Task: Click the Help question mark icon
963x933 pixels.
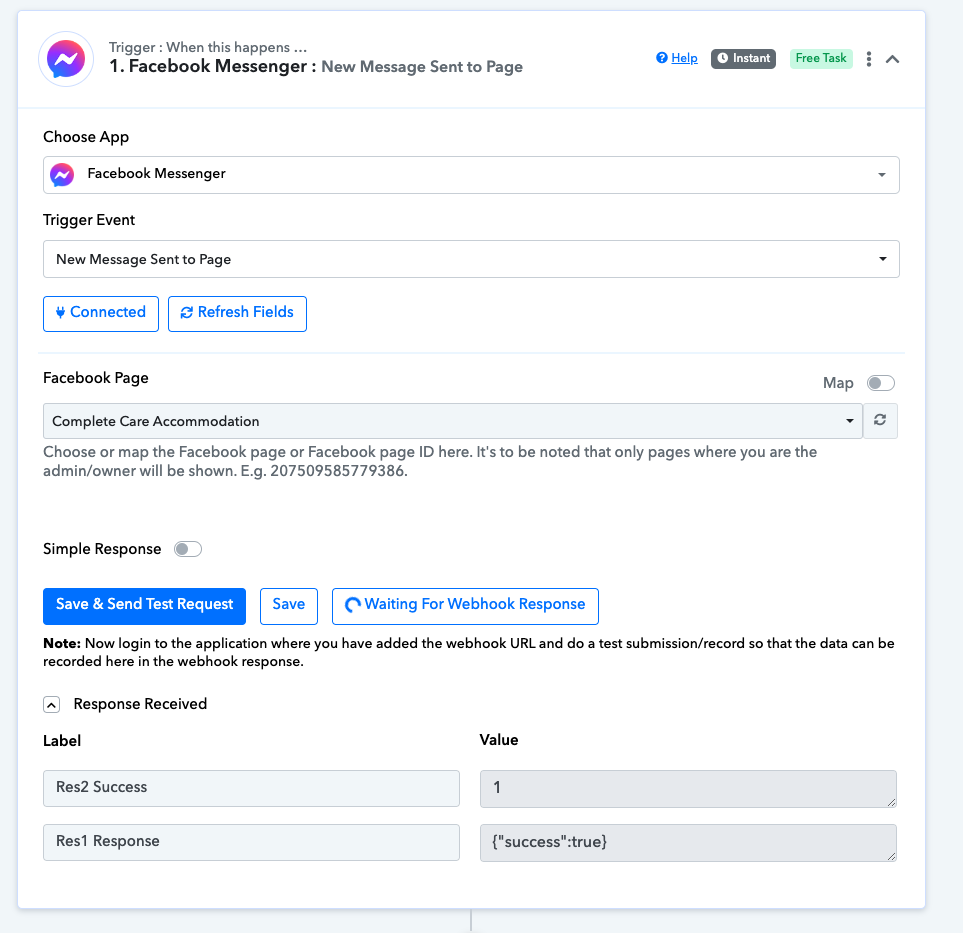Action: 661,58
